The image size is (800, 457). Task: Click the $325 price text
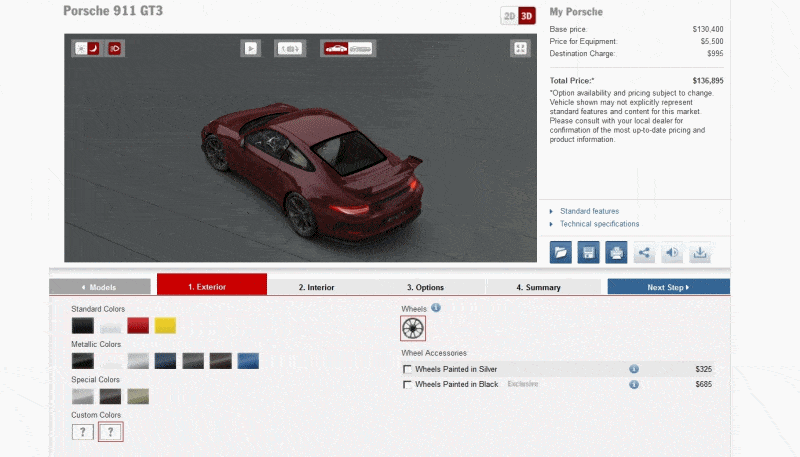704,369
